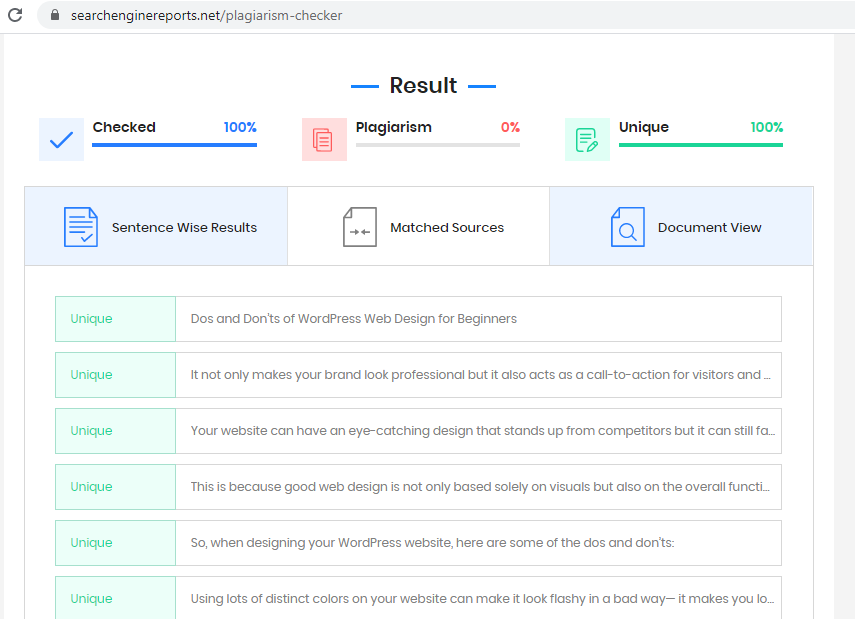855x619 pixels.
Task: Select the Document View tab
Action: (681, 226)
